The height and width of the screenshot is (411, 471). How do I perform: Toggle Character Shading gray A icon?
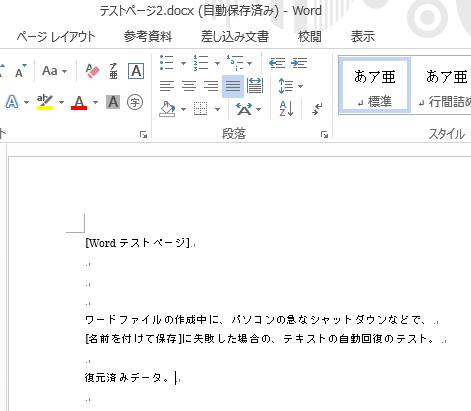113,102
